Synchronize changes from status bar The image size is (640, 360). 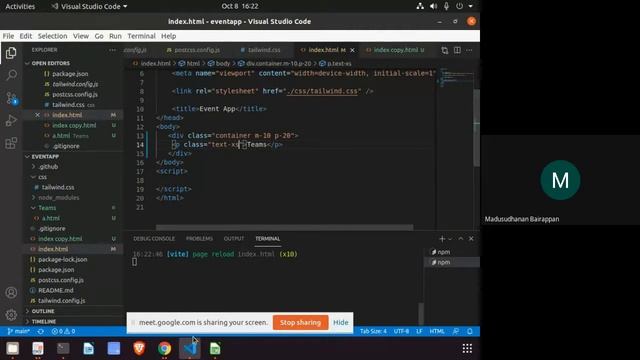(40, 331)
